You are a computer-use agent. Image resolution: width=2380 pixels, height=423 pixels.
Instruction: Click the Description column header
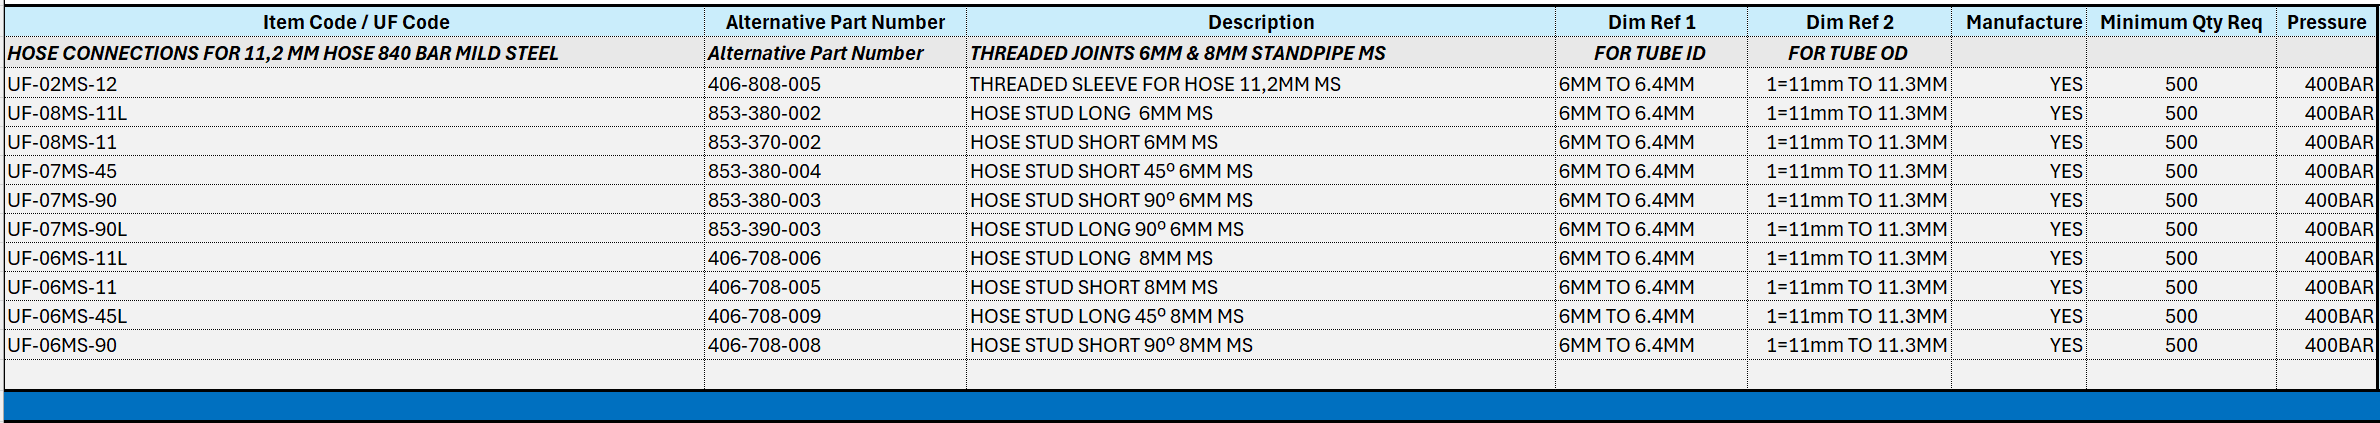click(1260, 22)
